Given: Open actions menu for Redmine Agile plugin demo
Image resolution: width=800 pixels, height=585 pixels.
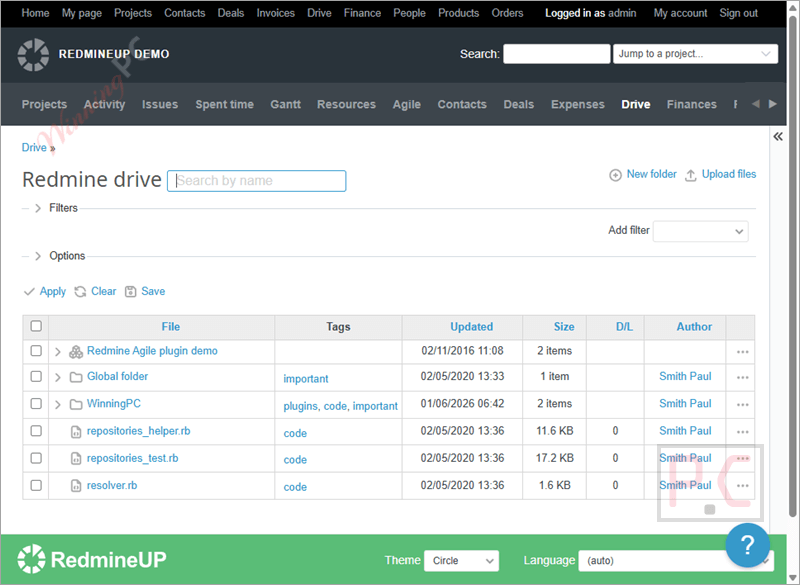Looking at the screenshot, I should click(x=742, y=352).
